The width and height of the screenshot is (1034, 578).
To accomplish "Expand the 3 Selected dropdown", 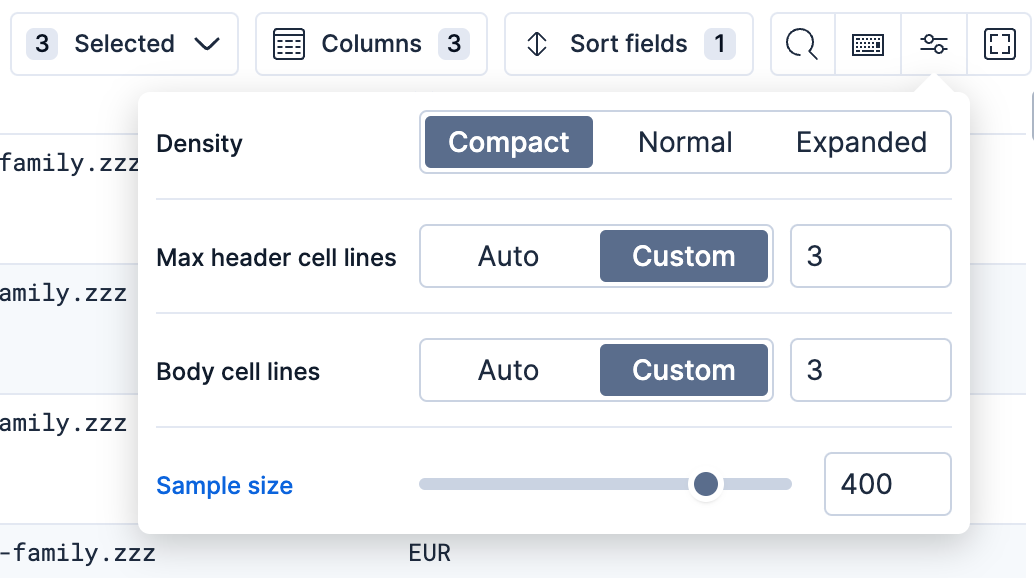I will (124, 43).
